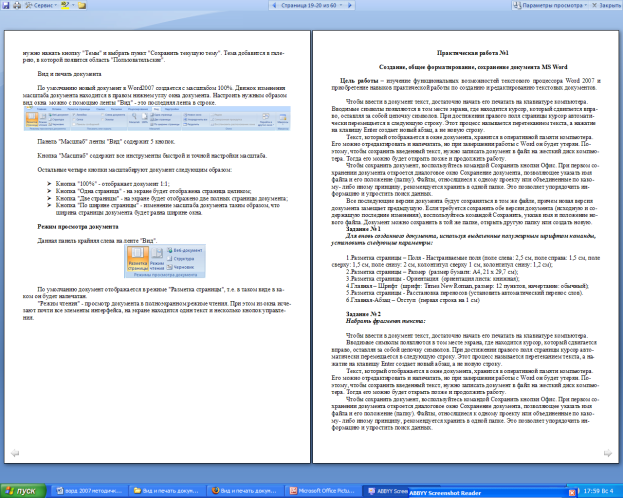The image size is (623, 498).
Task: Click the Задание № 1 heading
Action: tap(363, 229)
